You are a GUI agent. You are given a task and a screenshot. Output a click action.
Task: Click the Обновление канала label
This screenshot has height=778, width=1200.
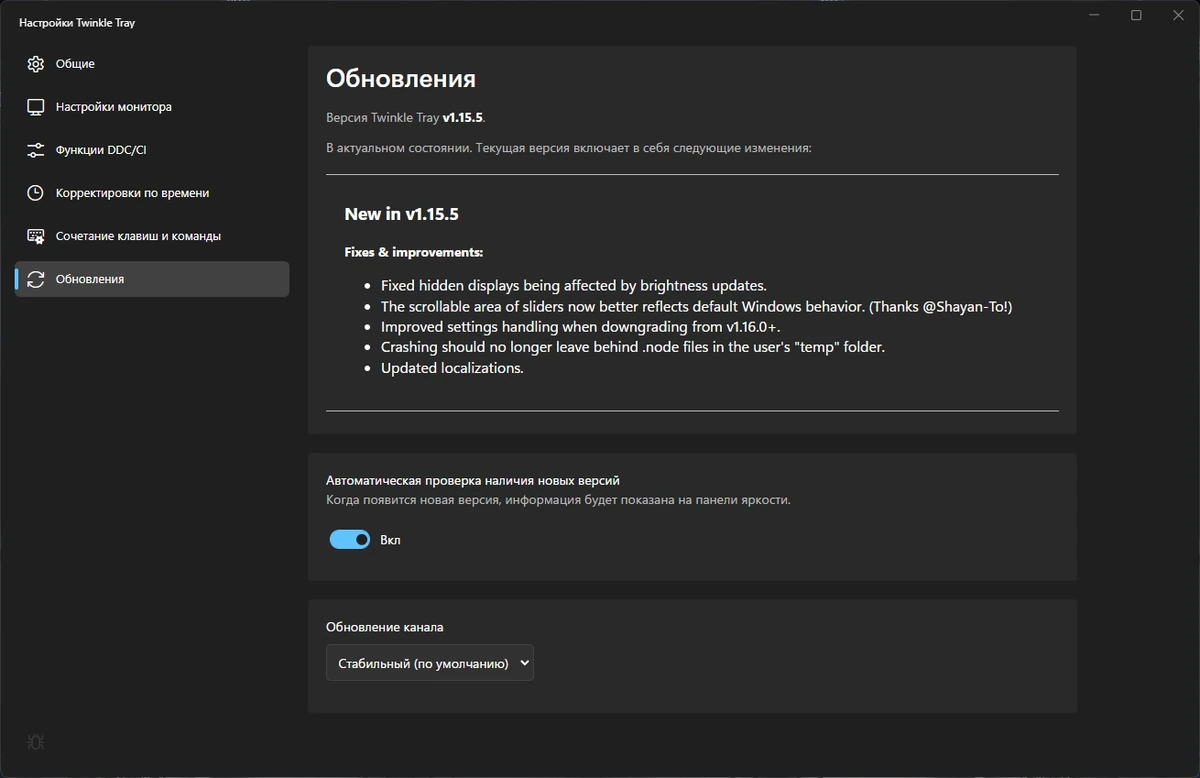(385, 627)
